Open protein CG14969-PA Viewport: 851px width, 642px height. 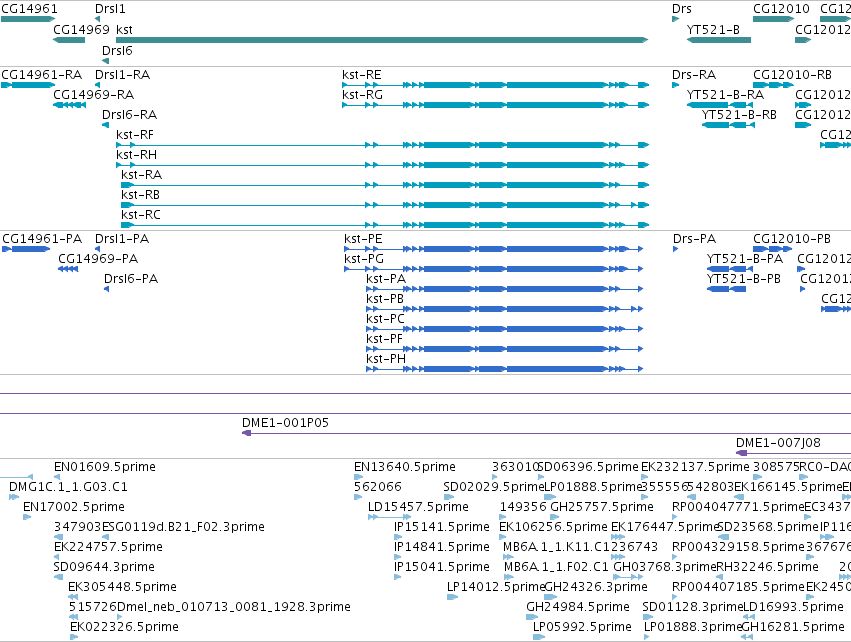point(98,259)
